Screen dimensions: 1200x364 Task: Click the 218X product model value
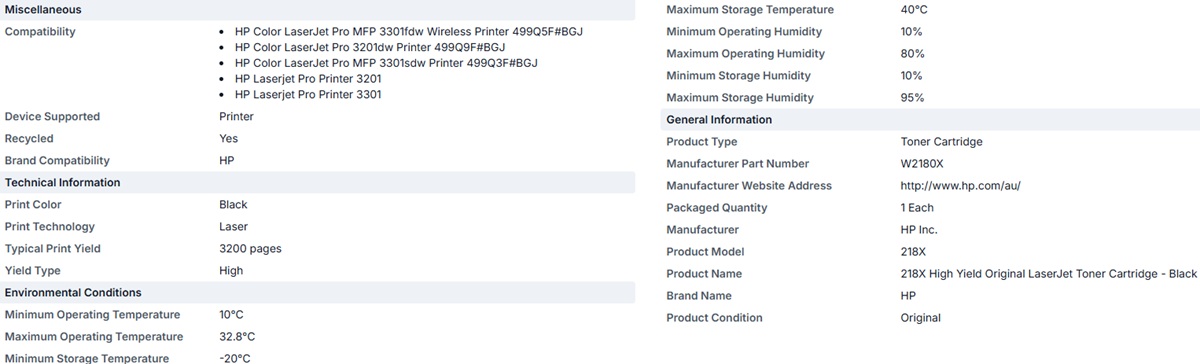coord(915,252)
